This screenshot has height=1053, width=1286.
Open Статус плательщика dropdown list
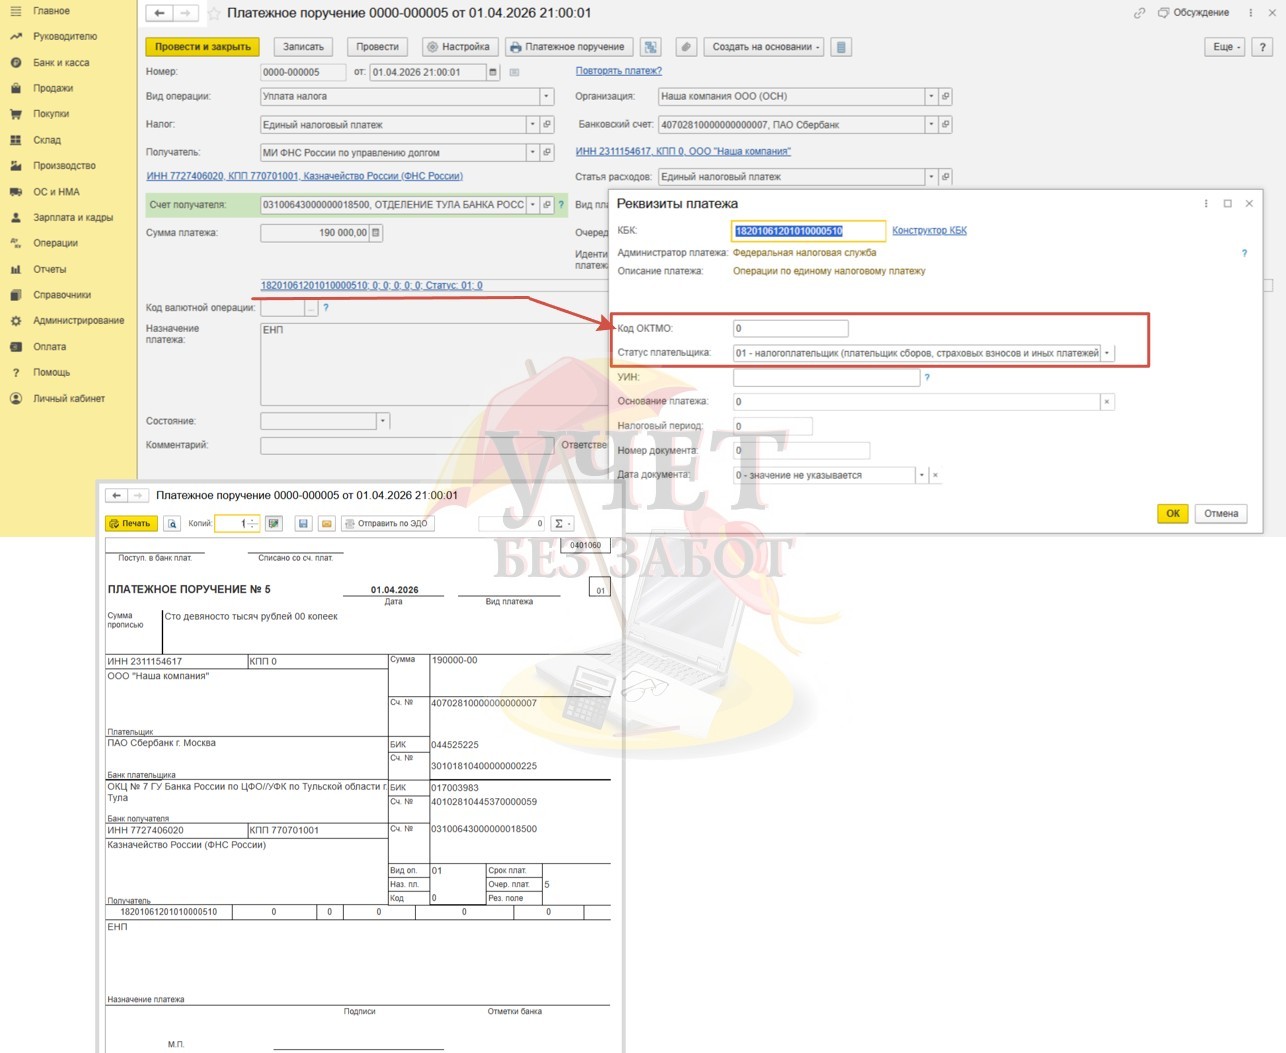coord(1107,353)
